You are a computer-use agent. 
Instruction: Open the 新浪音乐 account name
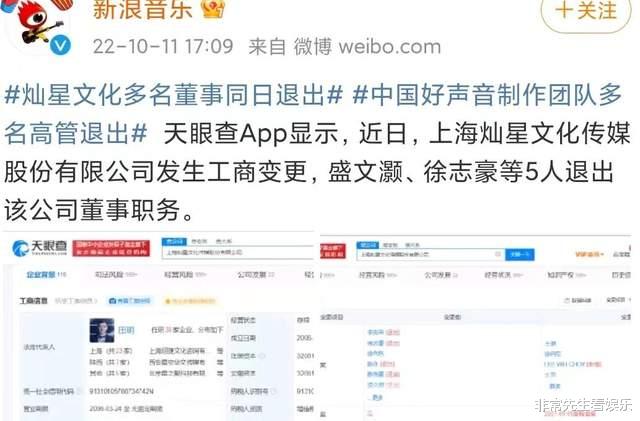pos(142,10)
